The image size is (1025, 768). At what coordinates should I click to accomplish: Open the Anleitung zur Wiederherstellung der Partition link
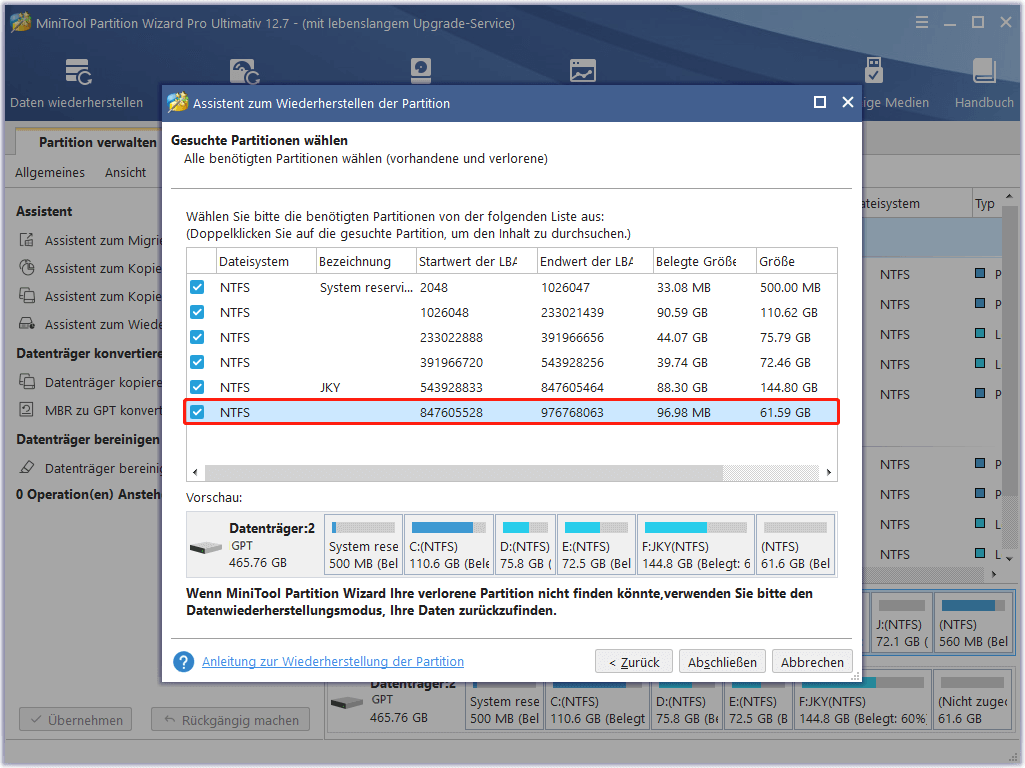pyautogui.click(x=333, y=662)
